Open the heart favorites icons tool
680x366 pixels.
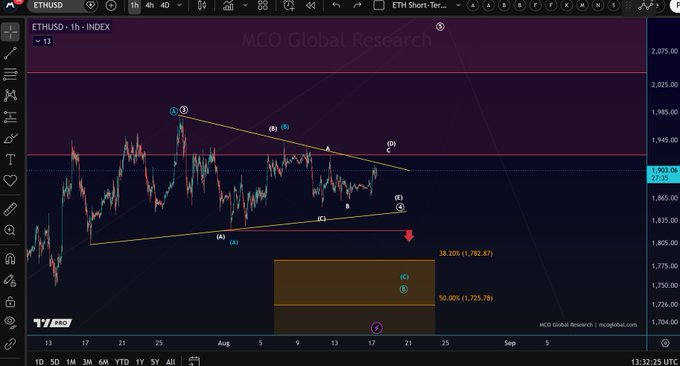[10, 180]
